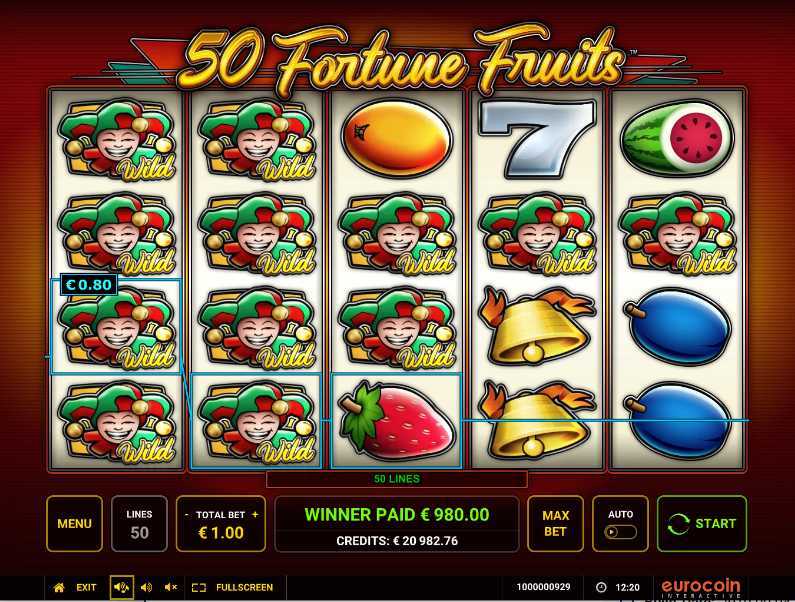Click the fullscreen brackets icon

coord(199,588)
